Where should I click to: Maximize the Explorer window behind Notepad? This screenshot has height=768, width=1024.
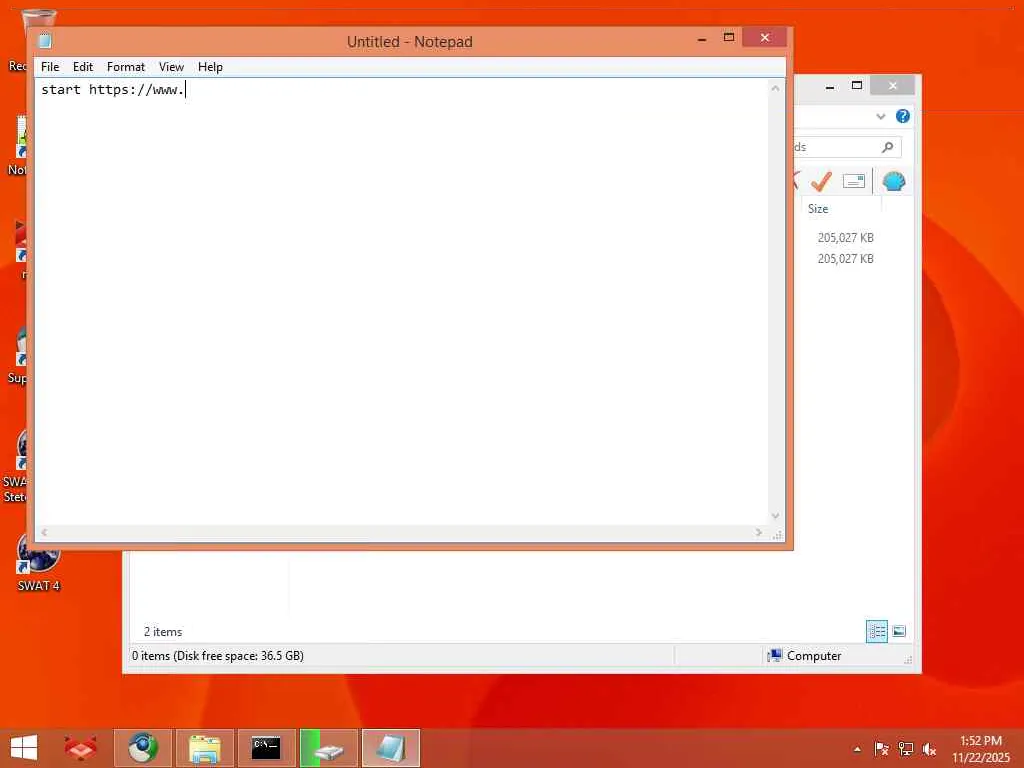(x=857, y=86)
